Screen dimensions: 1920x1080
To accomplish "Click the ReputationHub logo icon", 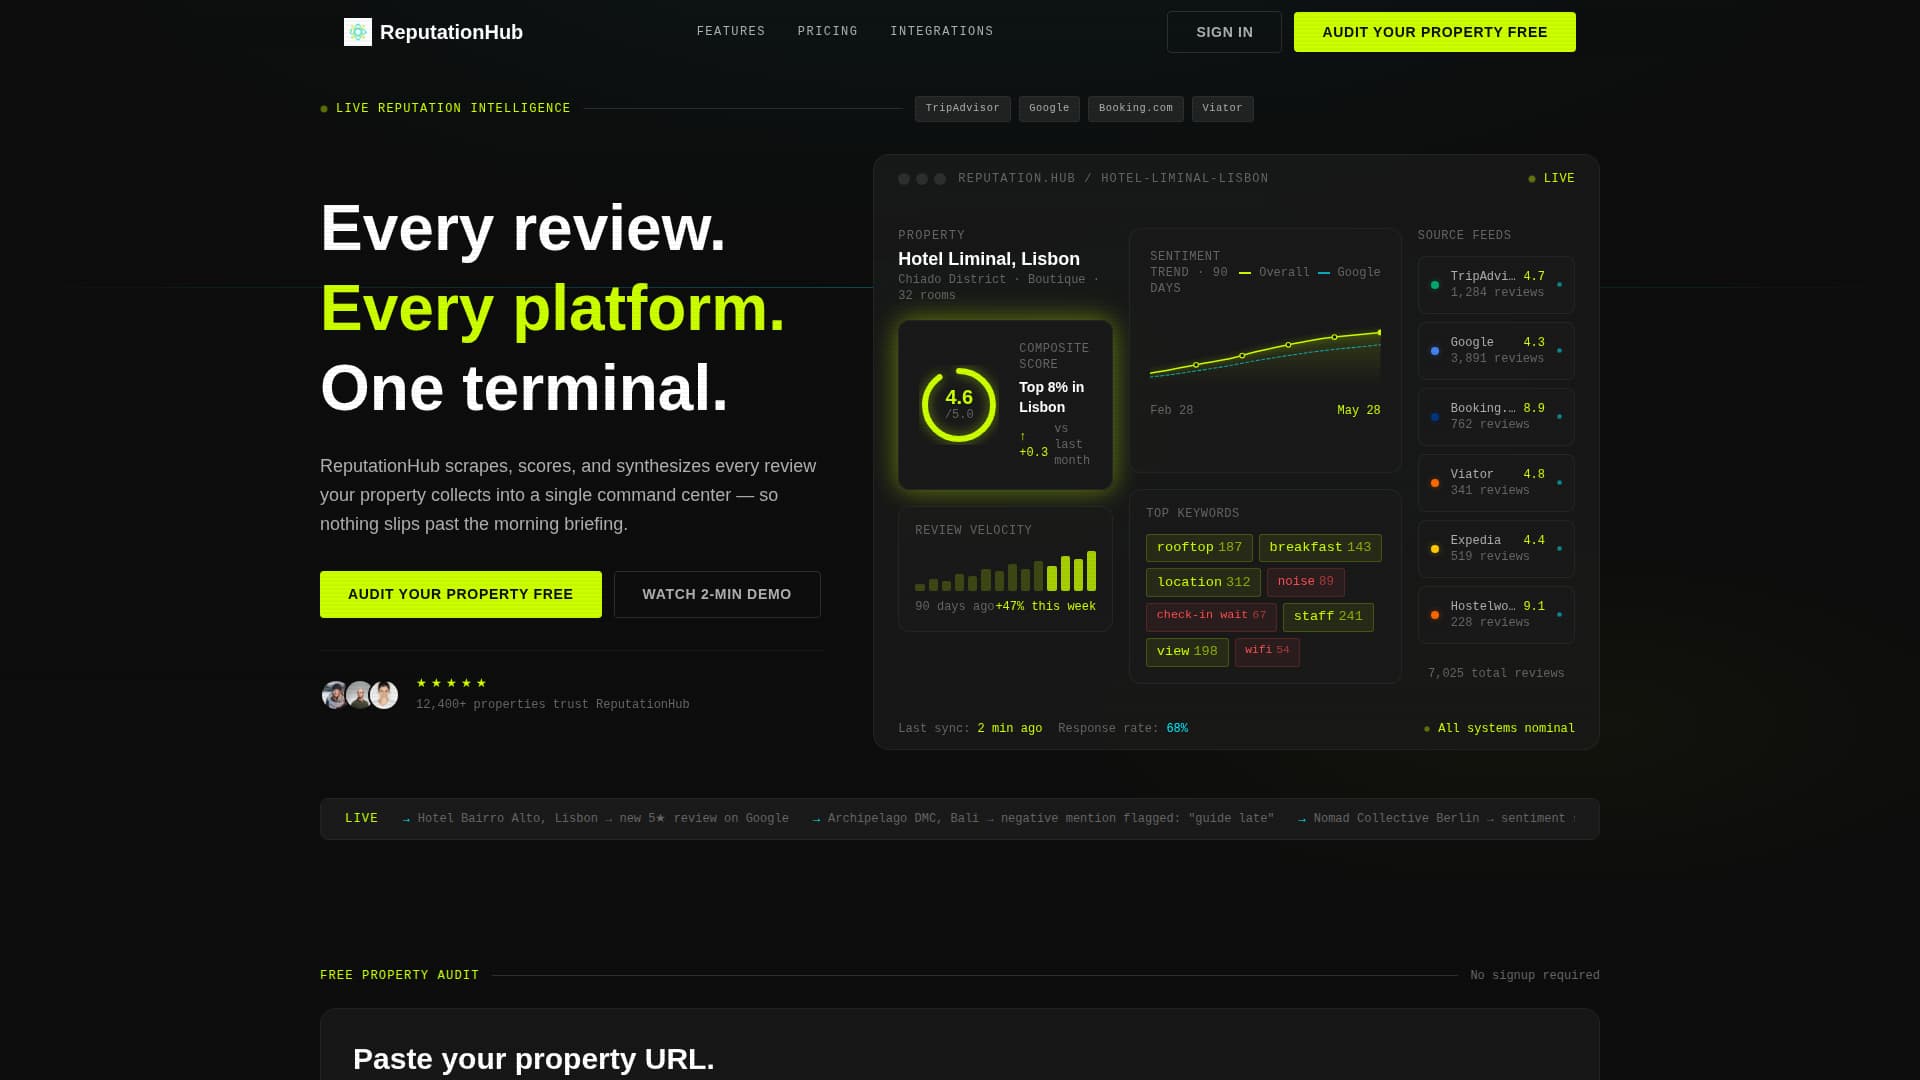I will 358,32.
